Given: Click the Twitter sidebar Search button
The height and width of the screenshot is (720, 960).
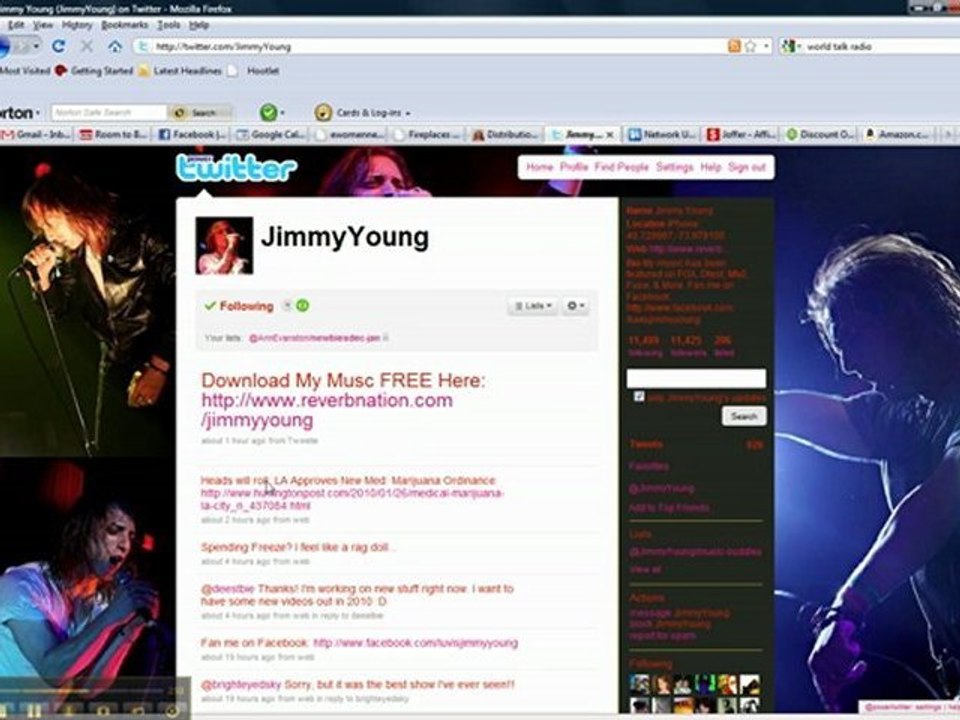Looking at the screenshot, I should point(744,416).
